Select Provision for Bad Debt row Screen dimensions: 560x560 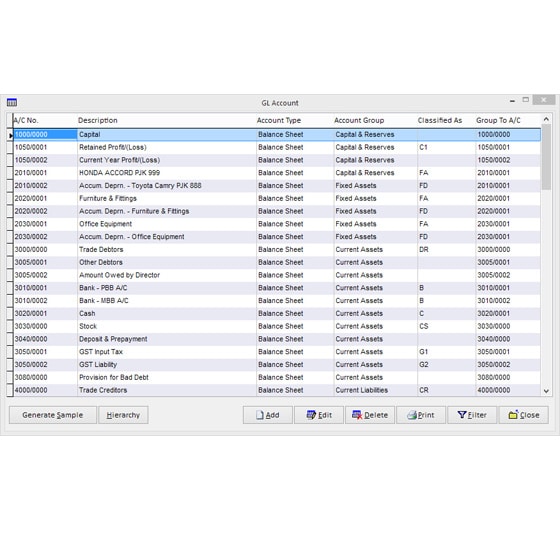click(277, 377)
